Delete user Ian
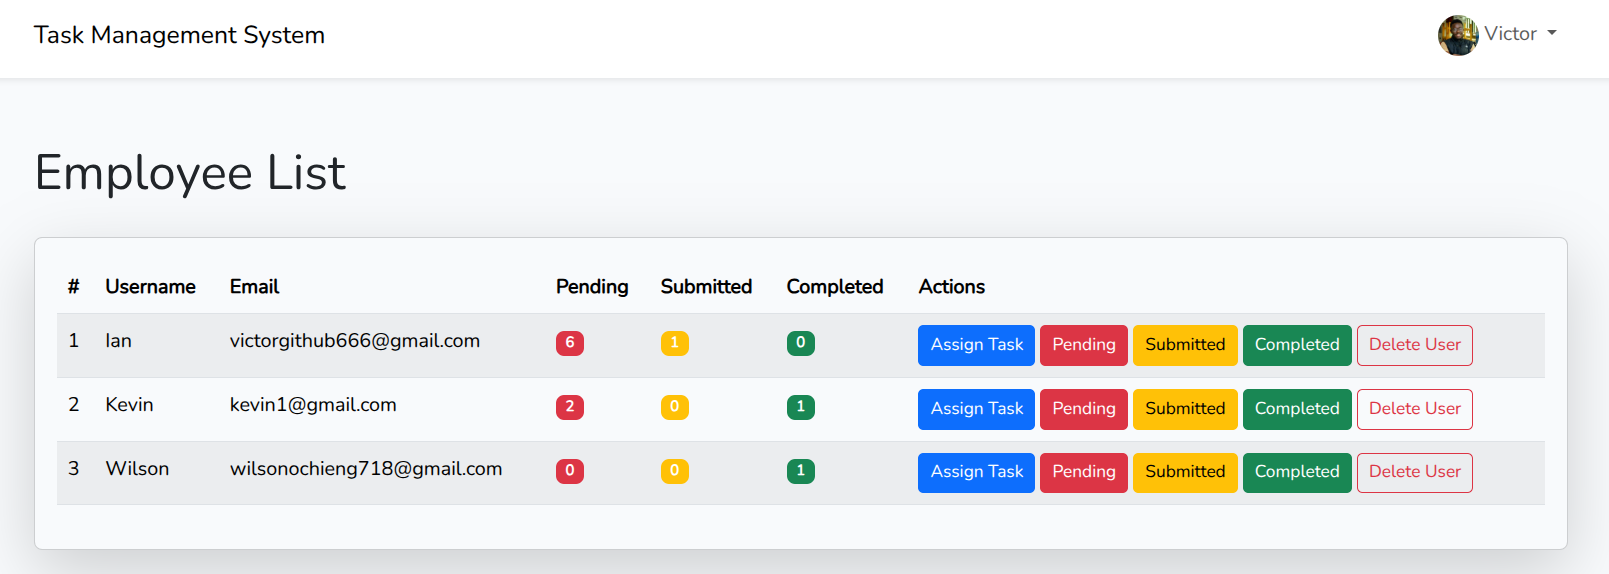Viewport: 1609px width, 574px height. coord(1414,345)
